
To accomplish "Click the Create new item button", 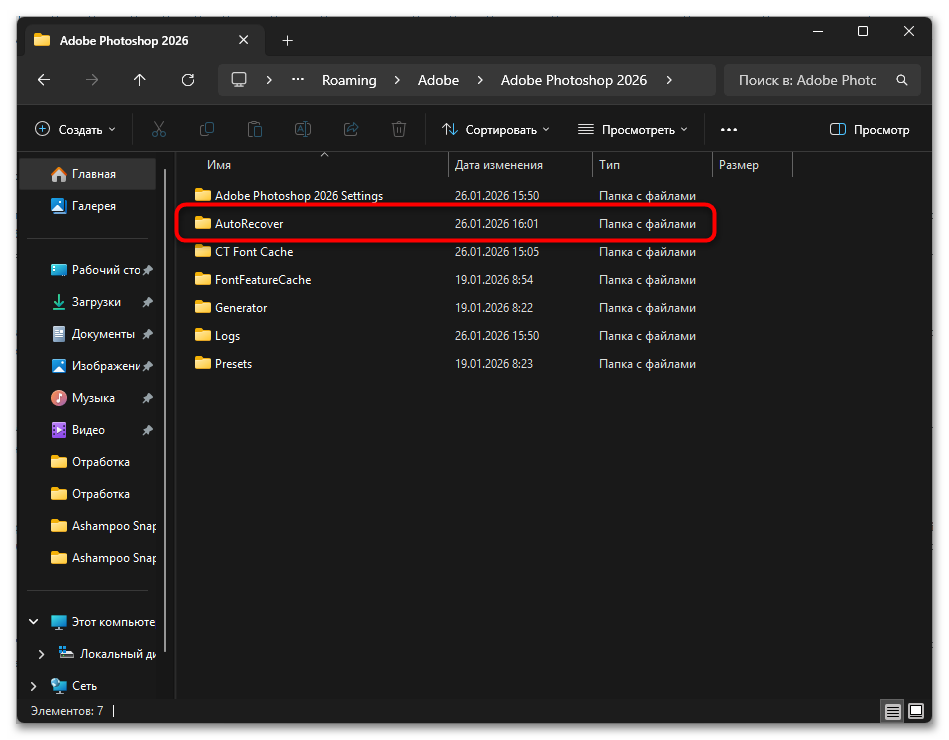I will click(76, 129).
